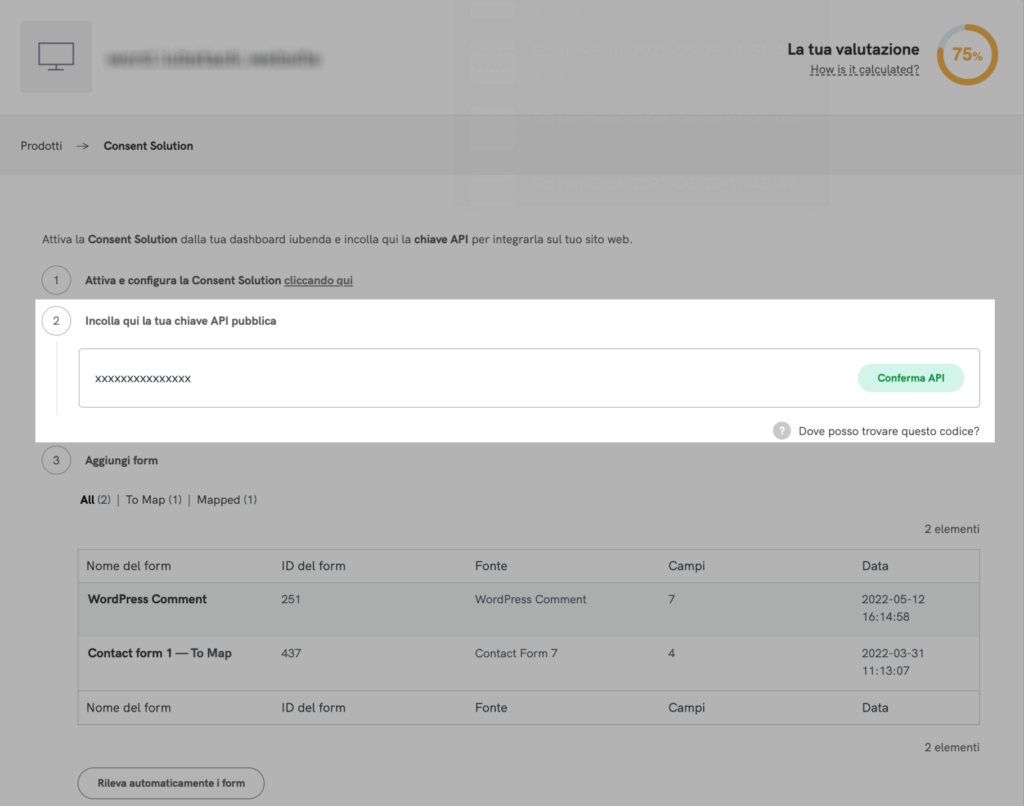Click the breadcrumb arrow between Prodotti and Consent Solution
The width and height of the screenshot is (1024, 806).
[x=84, y=145]
